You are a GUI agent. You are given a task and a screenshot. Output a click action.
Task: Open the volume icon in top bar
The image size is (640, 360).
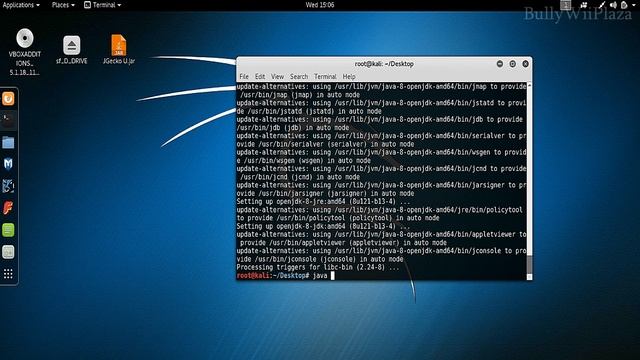613,5
